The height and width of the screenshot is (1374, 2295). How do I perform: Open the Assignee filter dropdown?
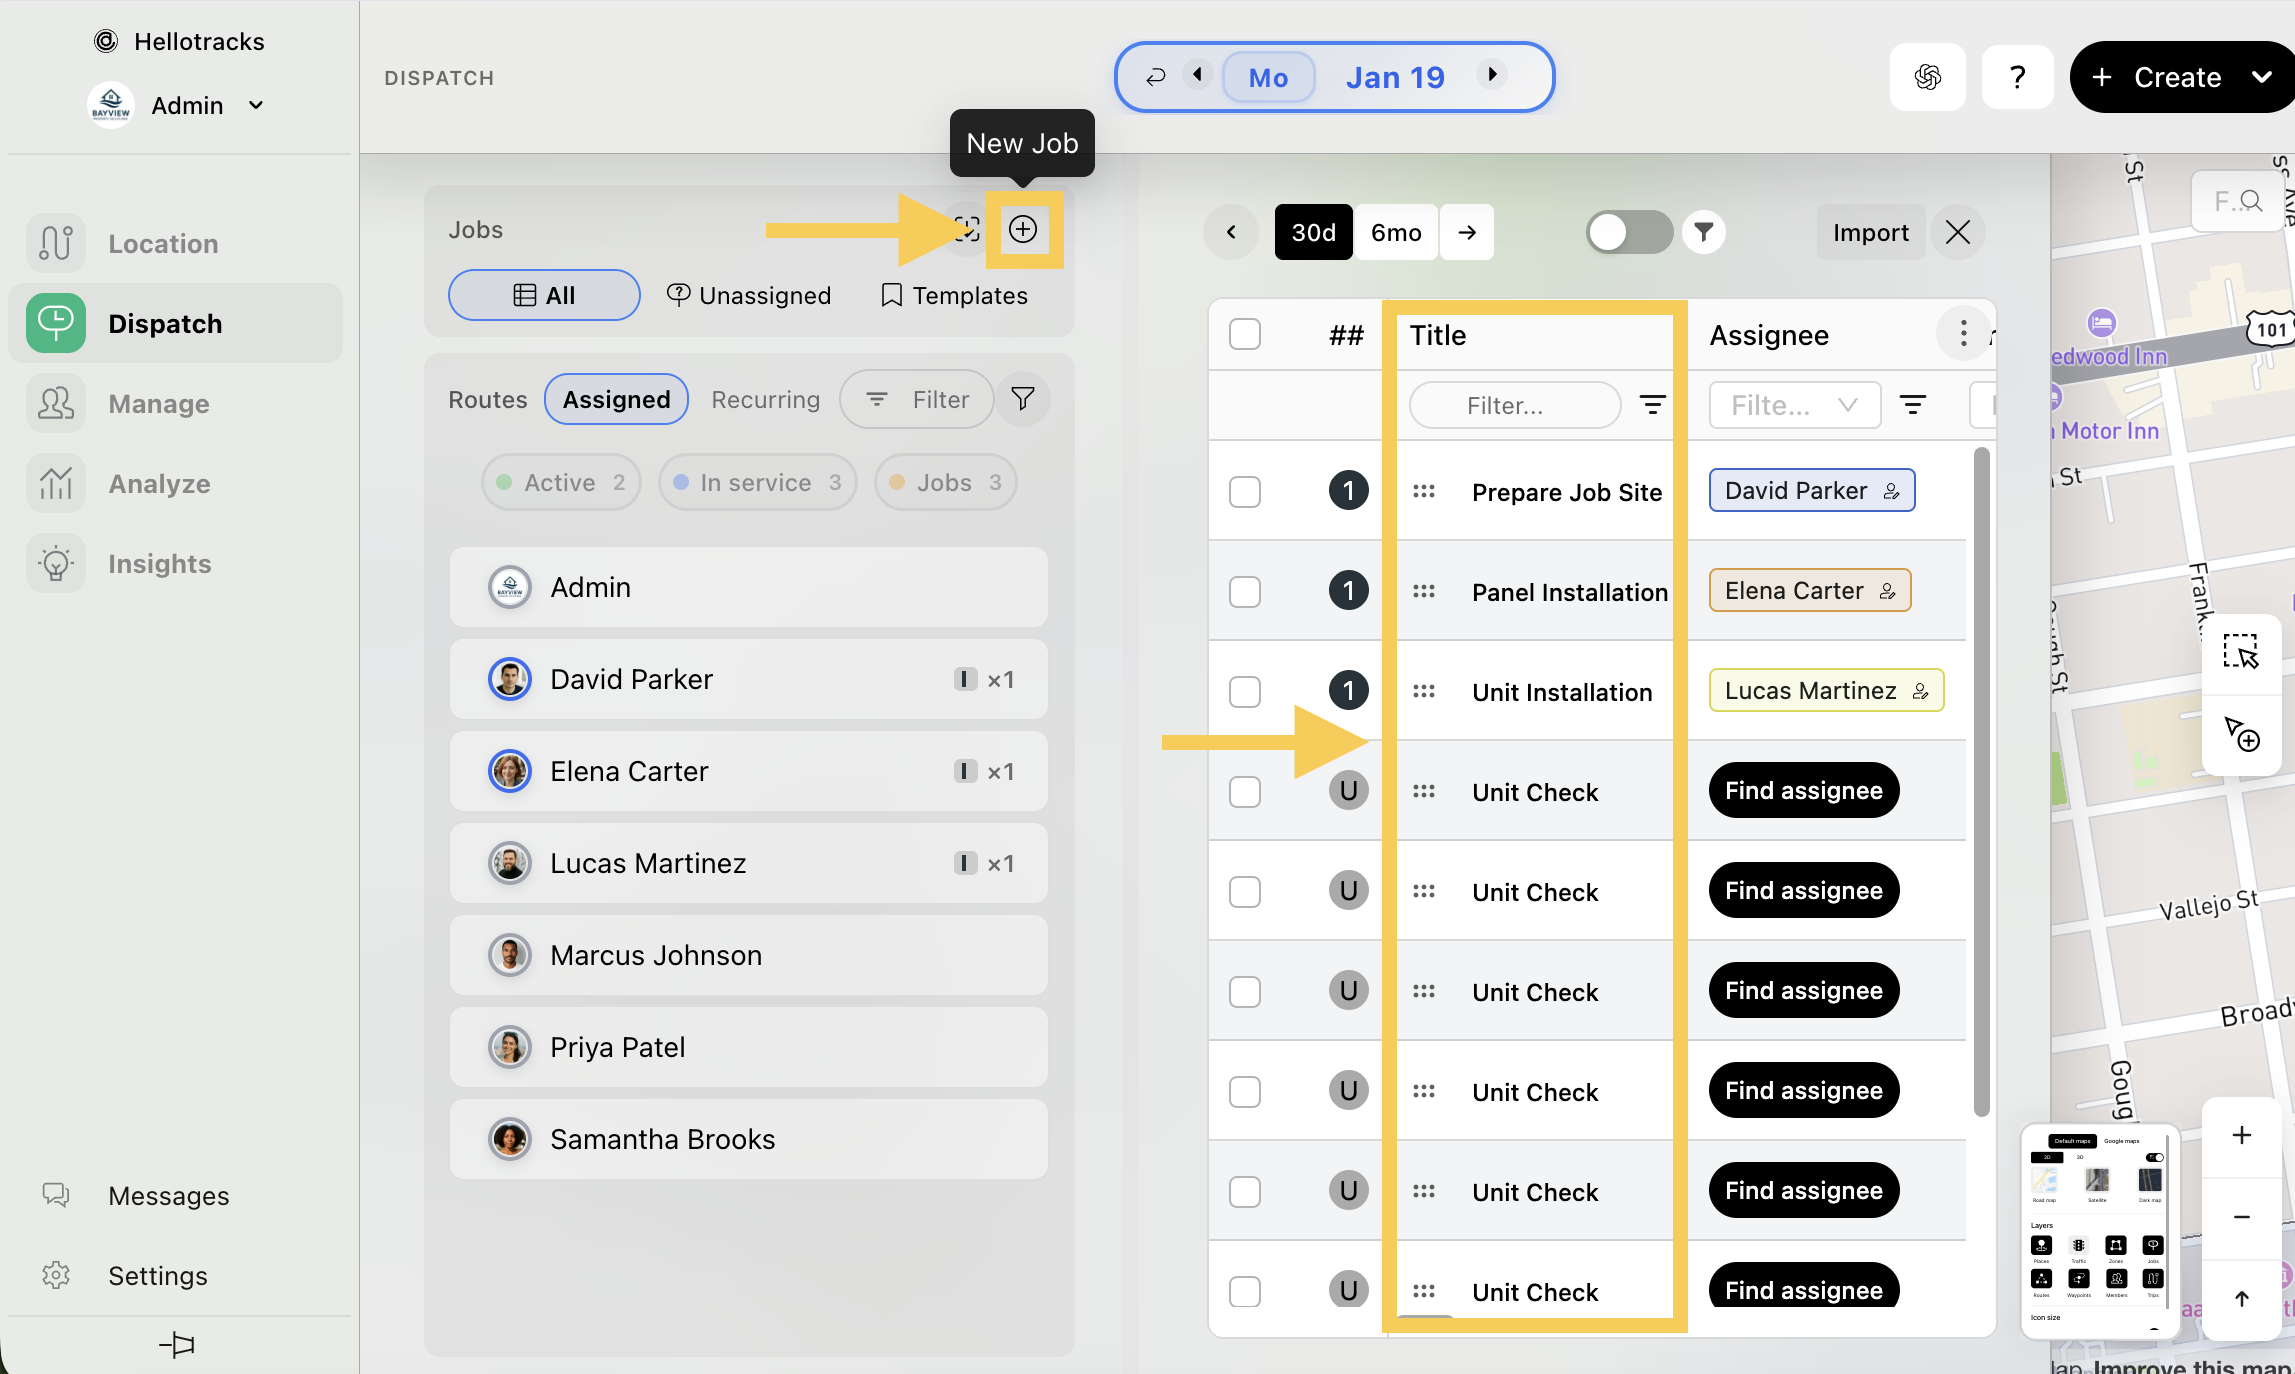1794,405
